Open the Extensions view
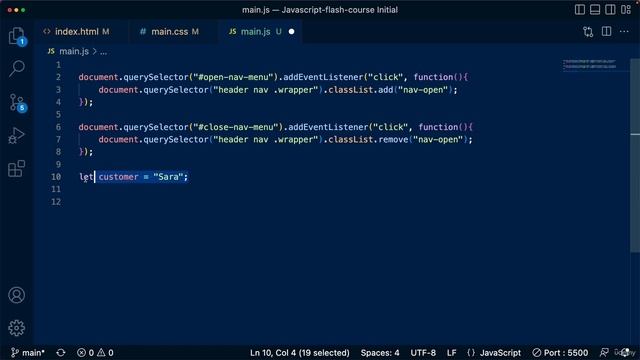 (x=16, y=169)
